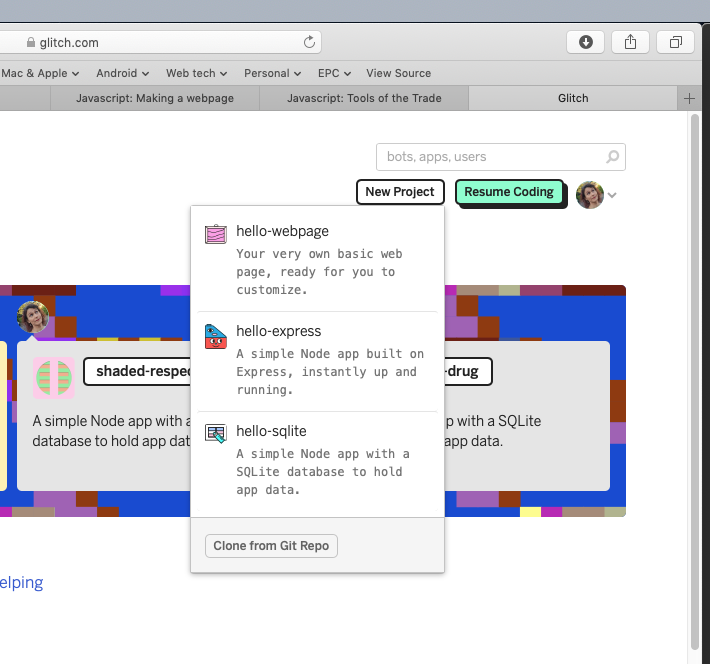The height and width of the screenshot is (664, 710).
Task: Open Safari downloads button
Action: (x=585, y=42)
